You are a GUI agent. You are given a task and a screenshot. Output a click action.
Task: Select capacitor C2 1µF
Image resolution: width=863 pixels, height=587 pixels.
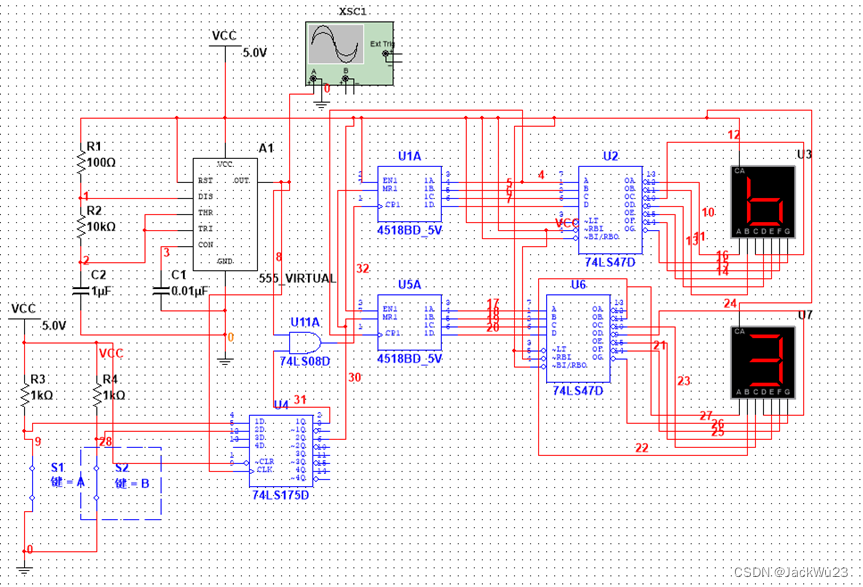[81, 290]
